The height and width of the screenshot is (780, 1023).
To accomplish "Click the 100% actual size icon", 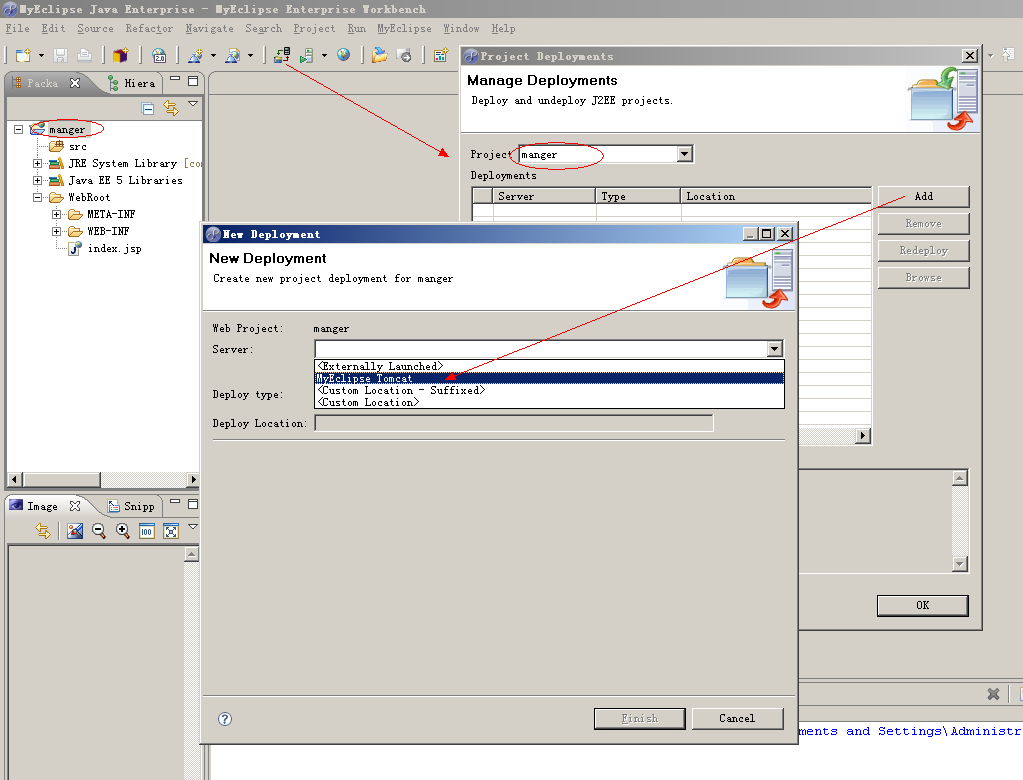I will 146,532.
